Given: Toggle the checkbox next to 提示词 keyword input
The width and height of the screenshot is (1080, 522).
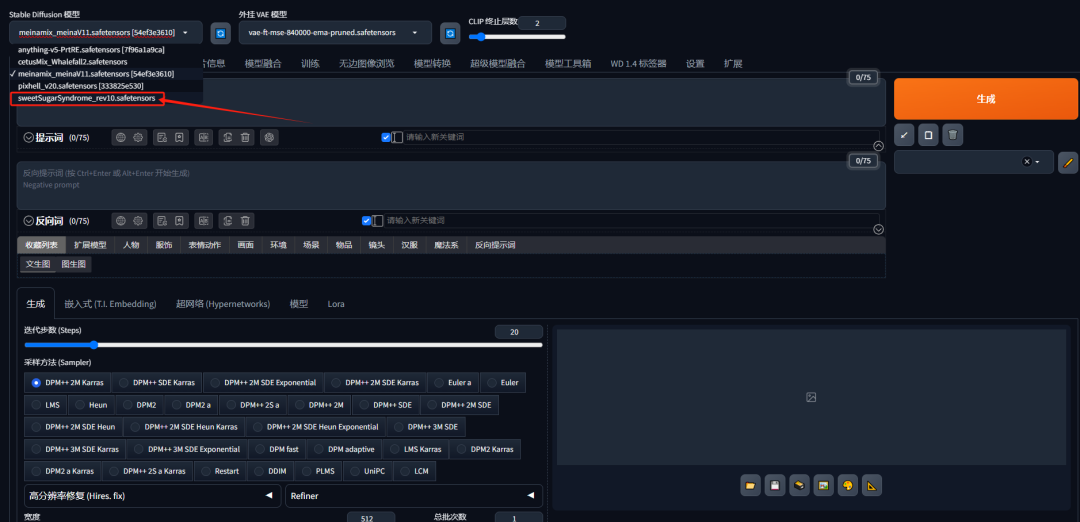Looking at the screenshot, I should point(386,137).
